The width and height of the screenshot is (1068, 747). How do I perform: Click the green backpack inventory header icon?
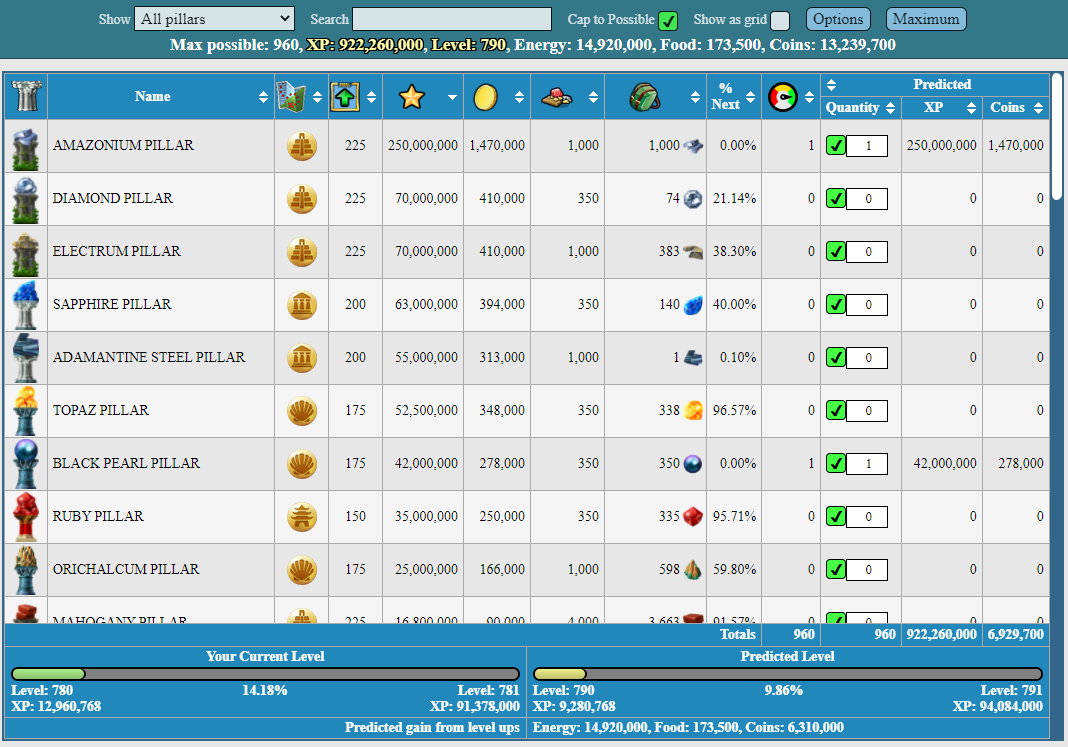[644, 97]
